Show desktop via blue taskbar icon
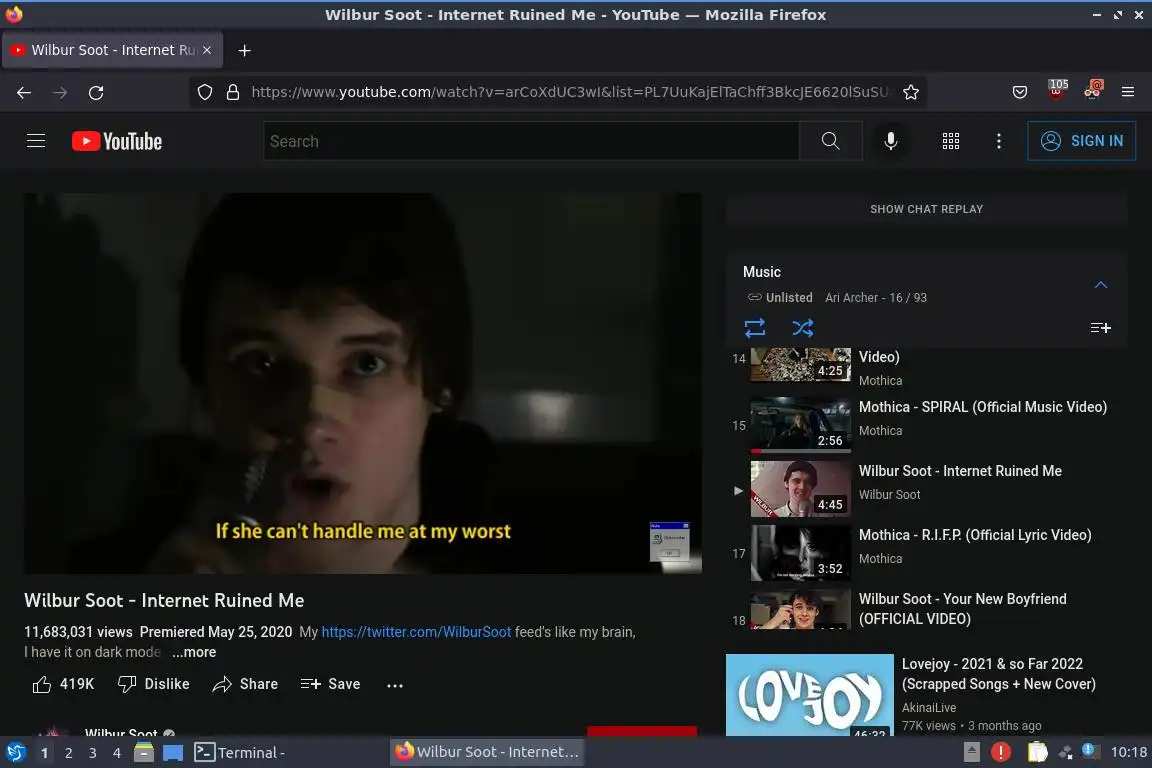Screen dimensions: 1152x768 click(x=173, y=753)
